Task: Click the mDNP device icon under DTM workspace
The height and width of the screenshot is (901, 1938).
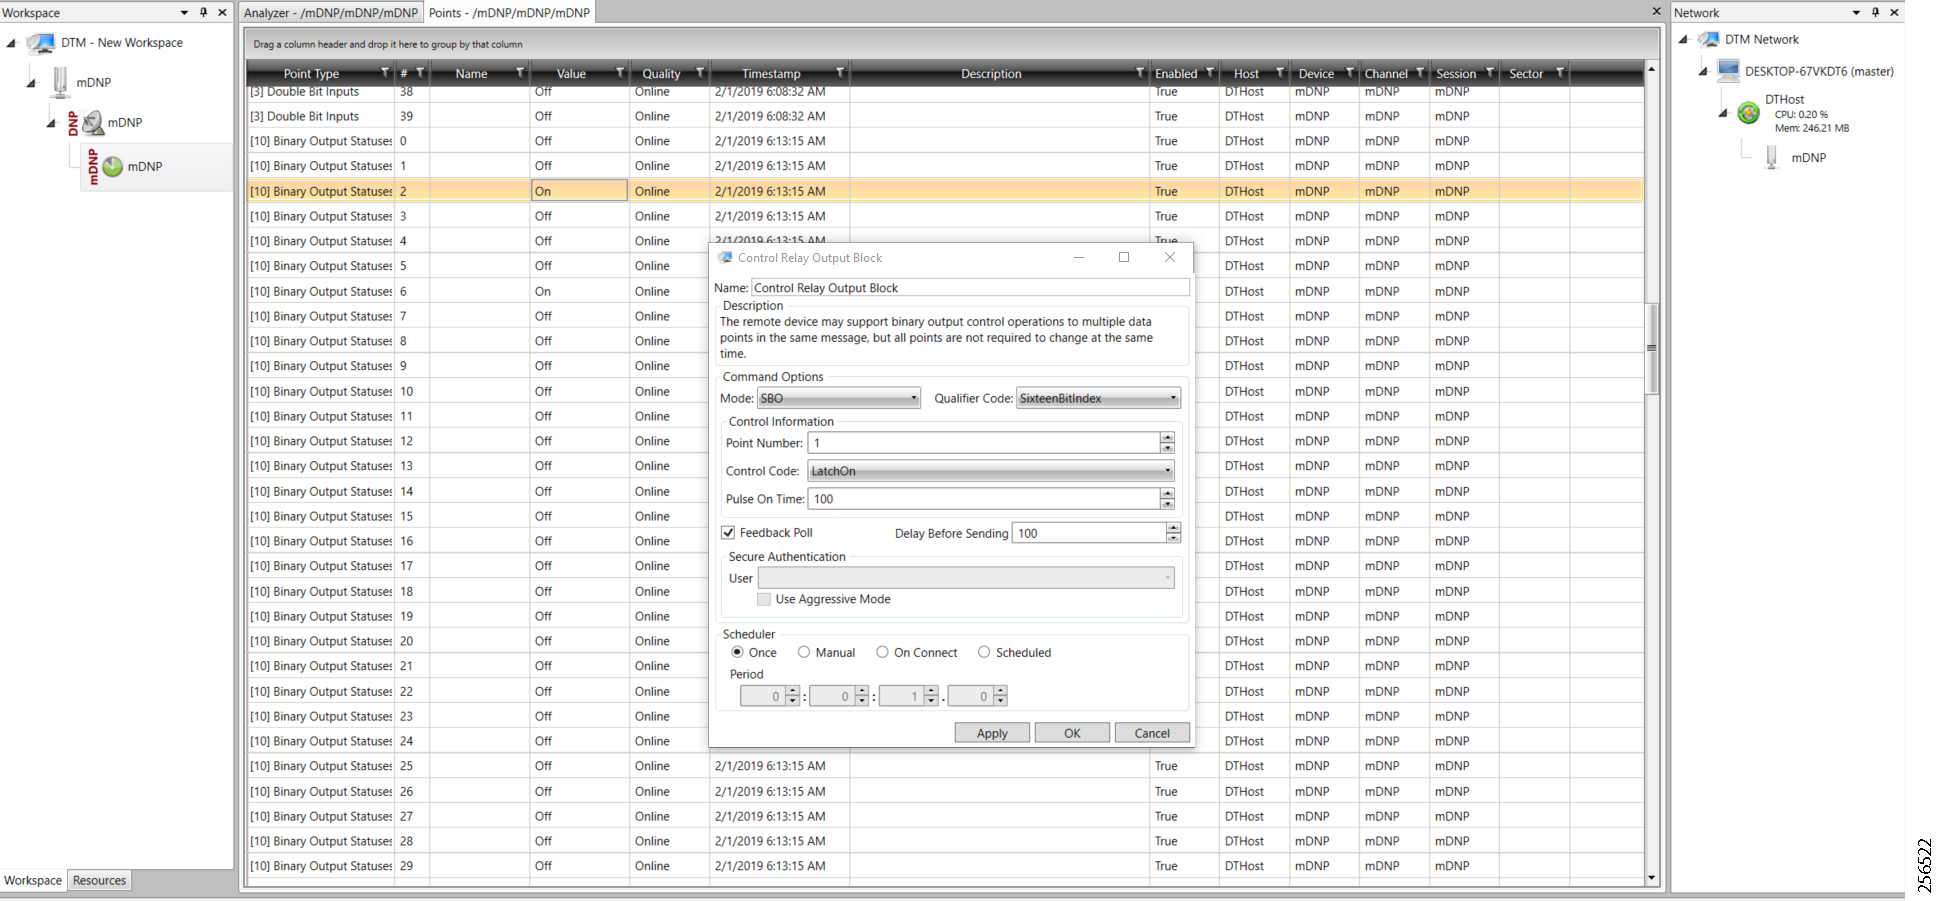Action: 60,82
